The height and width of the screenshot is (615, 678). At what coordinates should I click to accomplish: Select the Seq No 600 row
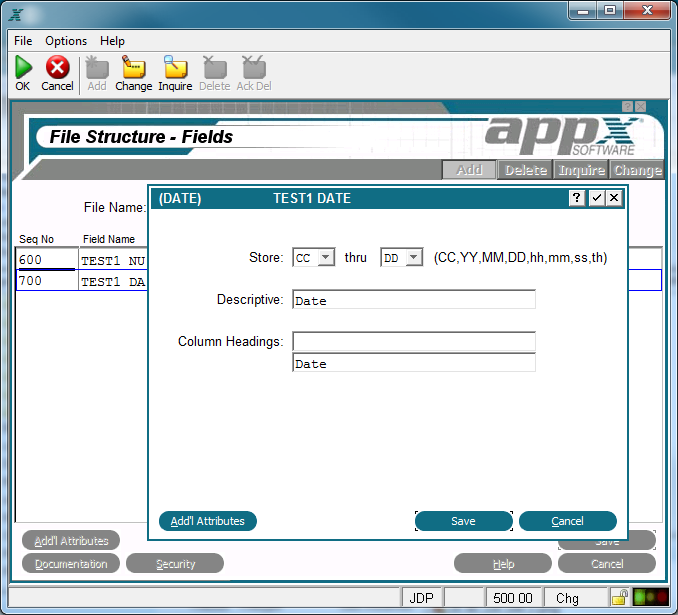coord(82,259)
